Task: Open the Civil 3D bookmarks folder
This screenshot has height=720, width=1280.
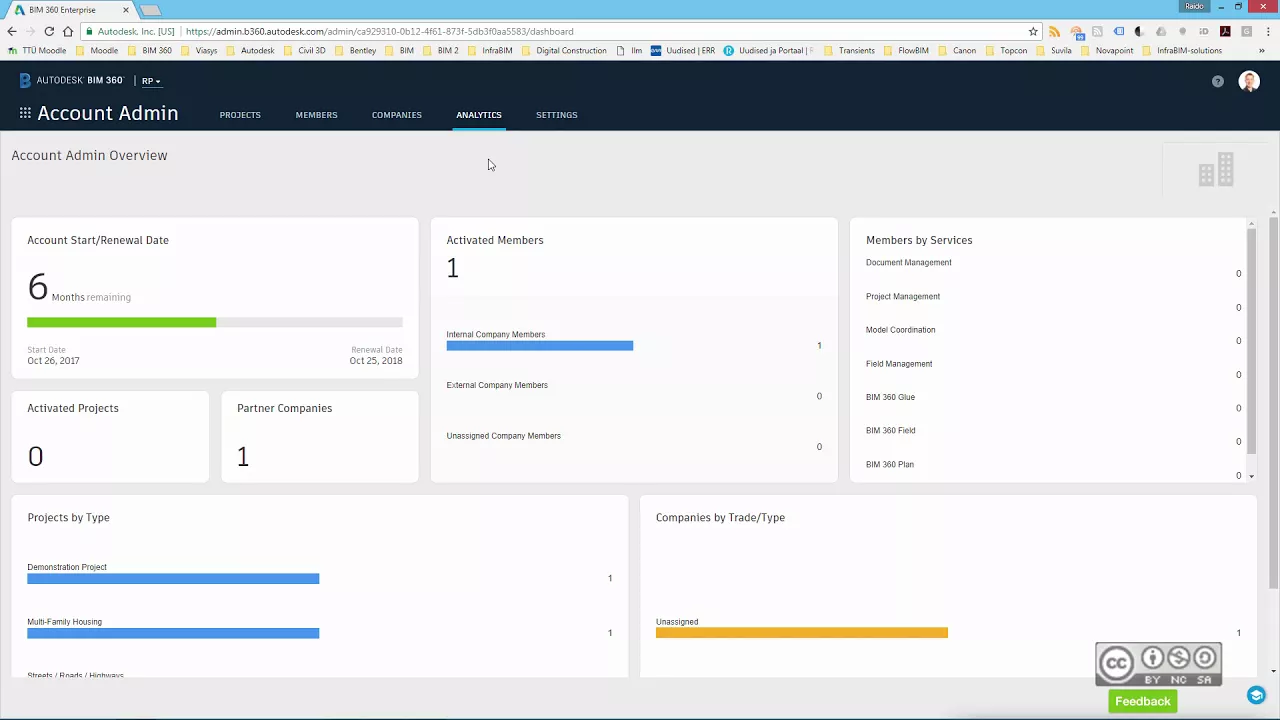Action: [304, 50]
